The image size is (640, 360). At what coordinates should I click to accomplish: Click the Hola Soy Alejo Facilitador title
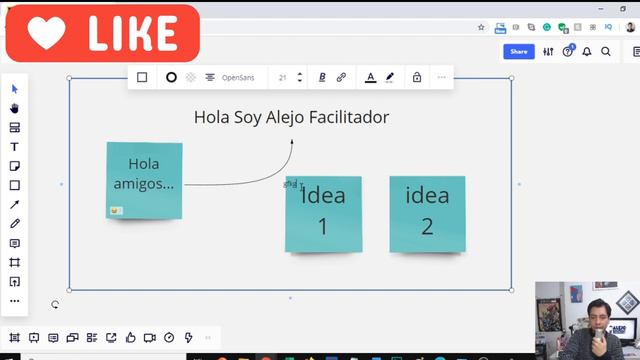[x=291, y=117]
